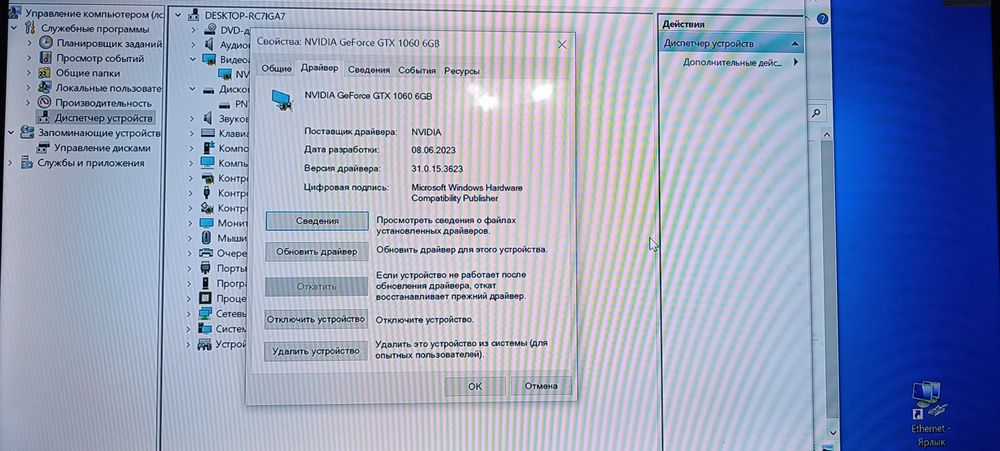Click the Просмотр событий icon in tree
This screenshot has height=451, width=1000.
(x=45, y=58)
